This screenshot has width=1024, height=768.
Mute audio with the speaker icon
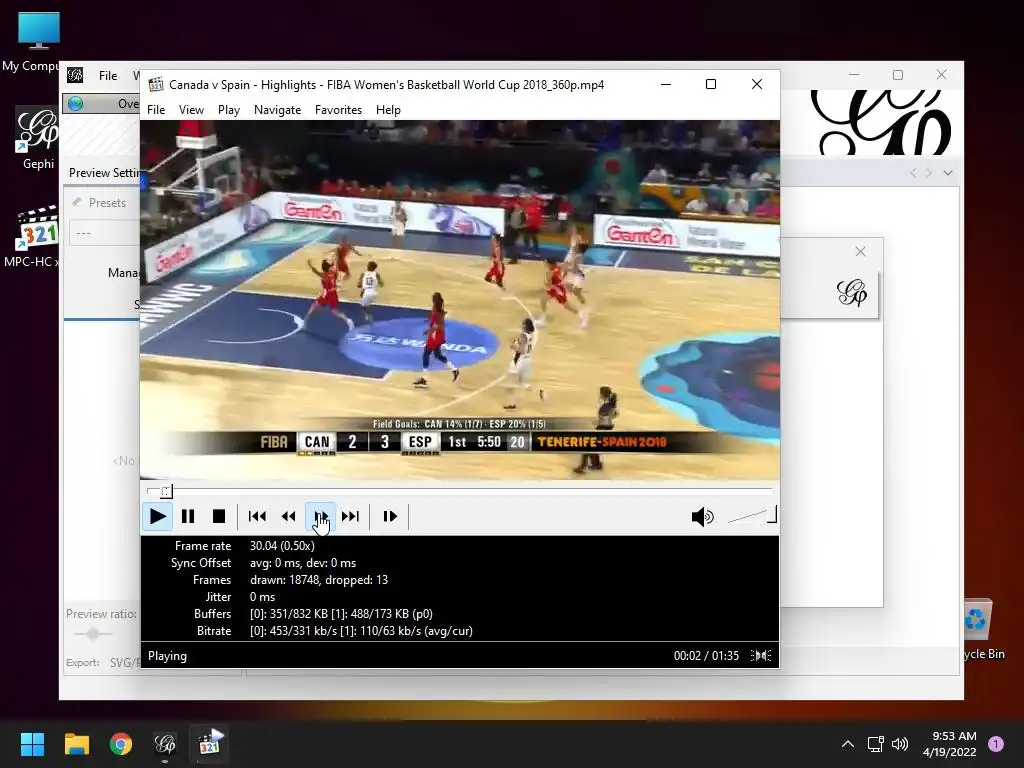pyautogui.click(x=703, y=517)
